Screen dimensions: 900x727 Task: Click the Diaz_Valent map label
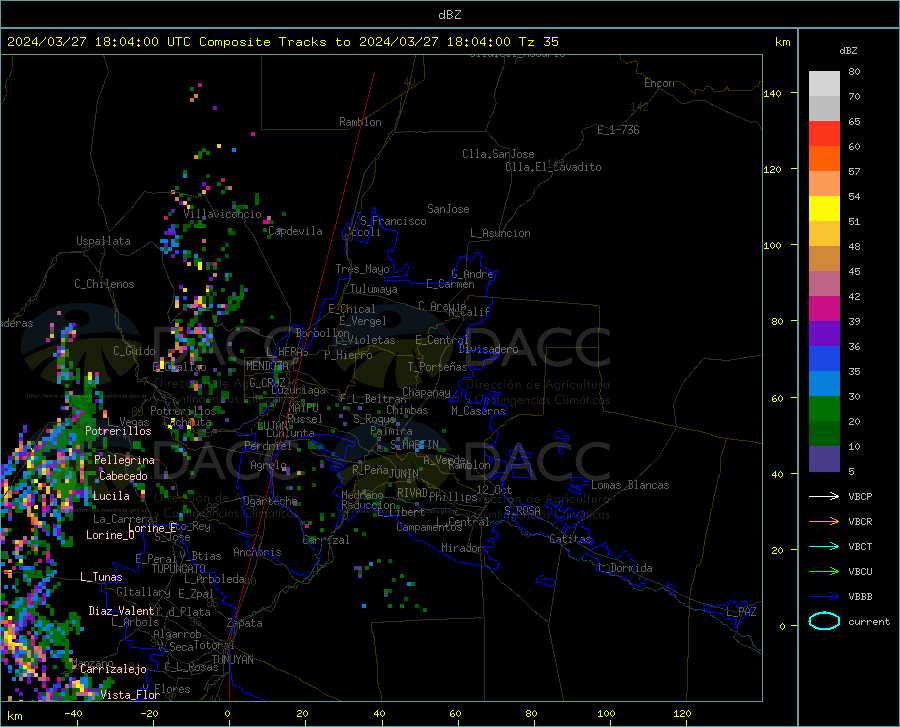121,611
